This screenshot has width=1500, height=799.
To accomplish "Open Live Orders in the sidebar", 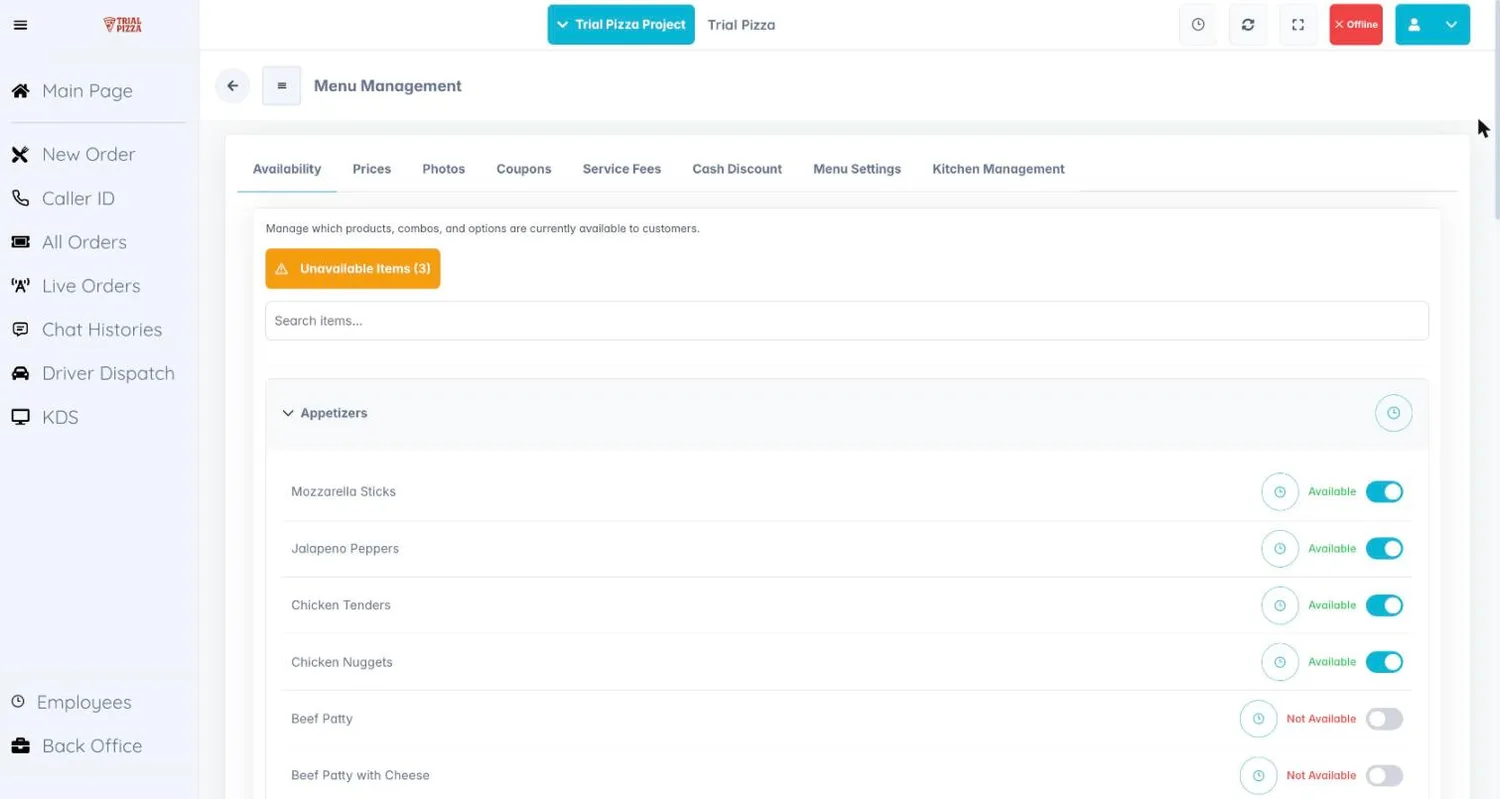I will tap(76, 286).
